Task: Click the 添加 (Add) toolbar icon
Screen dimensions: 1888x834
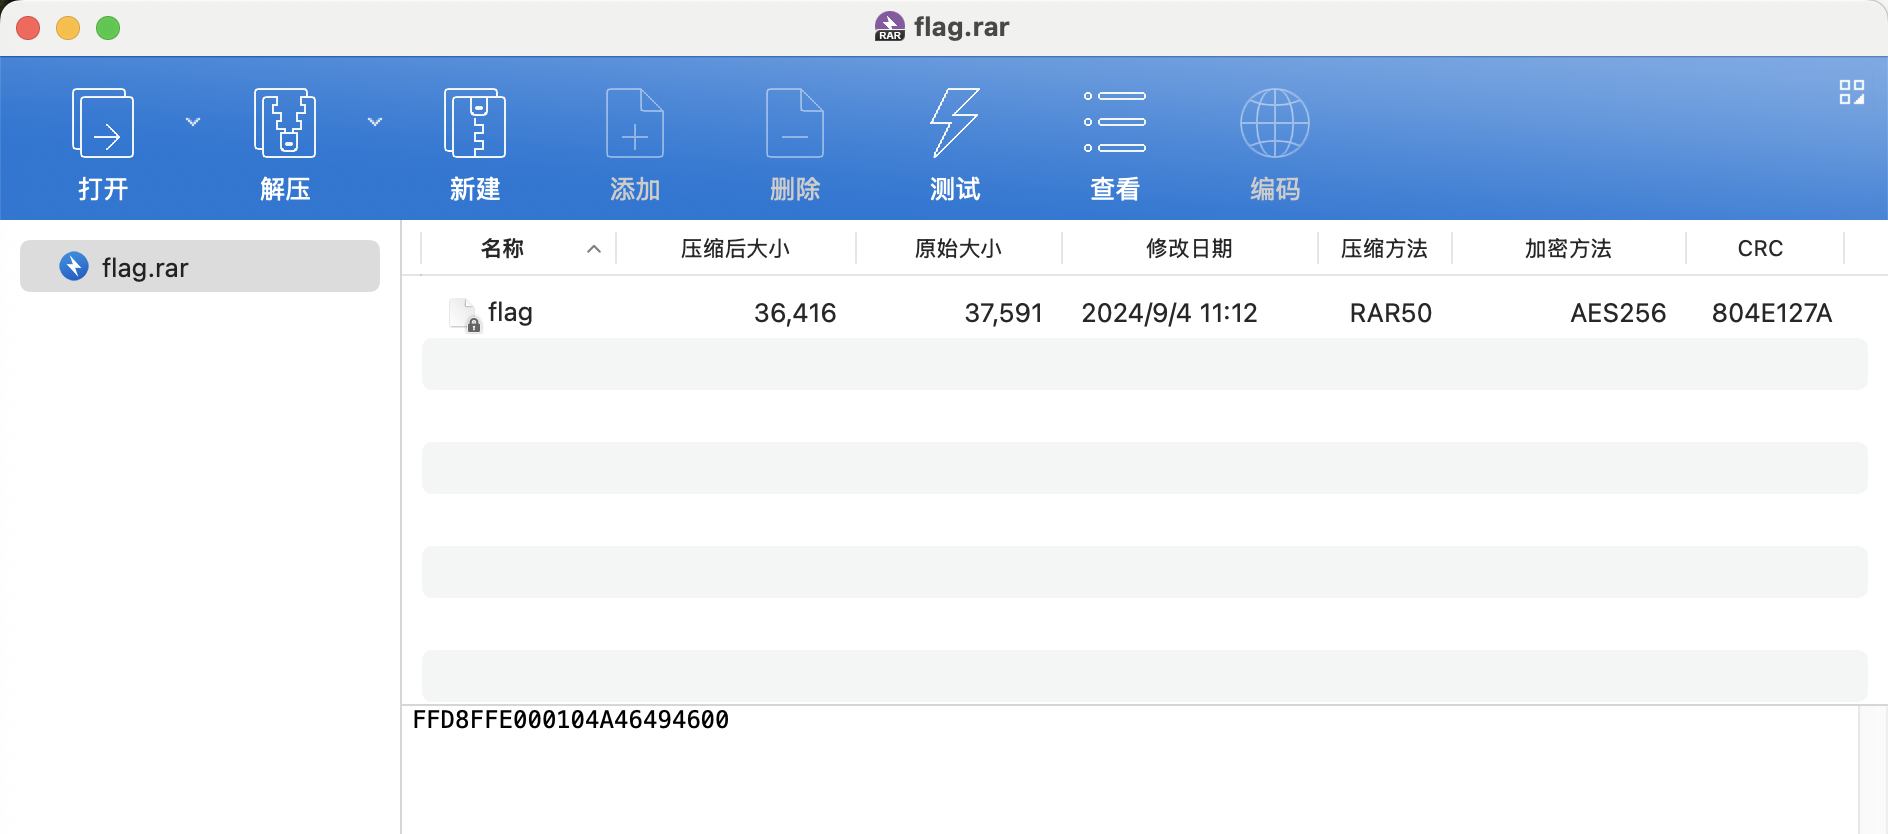Action: (x=635, y=123)
